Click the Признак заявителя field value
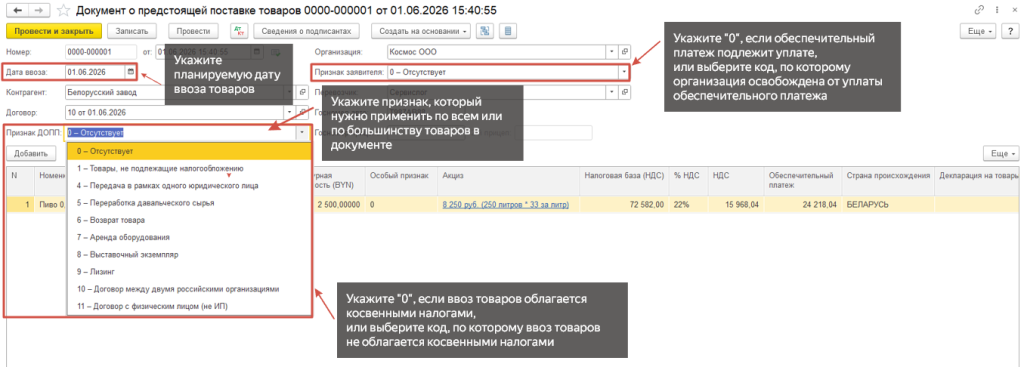Screen dimensions: 1024x367 click(x=503, y=72)
